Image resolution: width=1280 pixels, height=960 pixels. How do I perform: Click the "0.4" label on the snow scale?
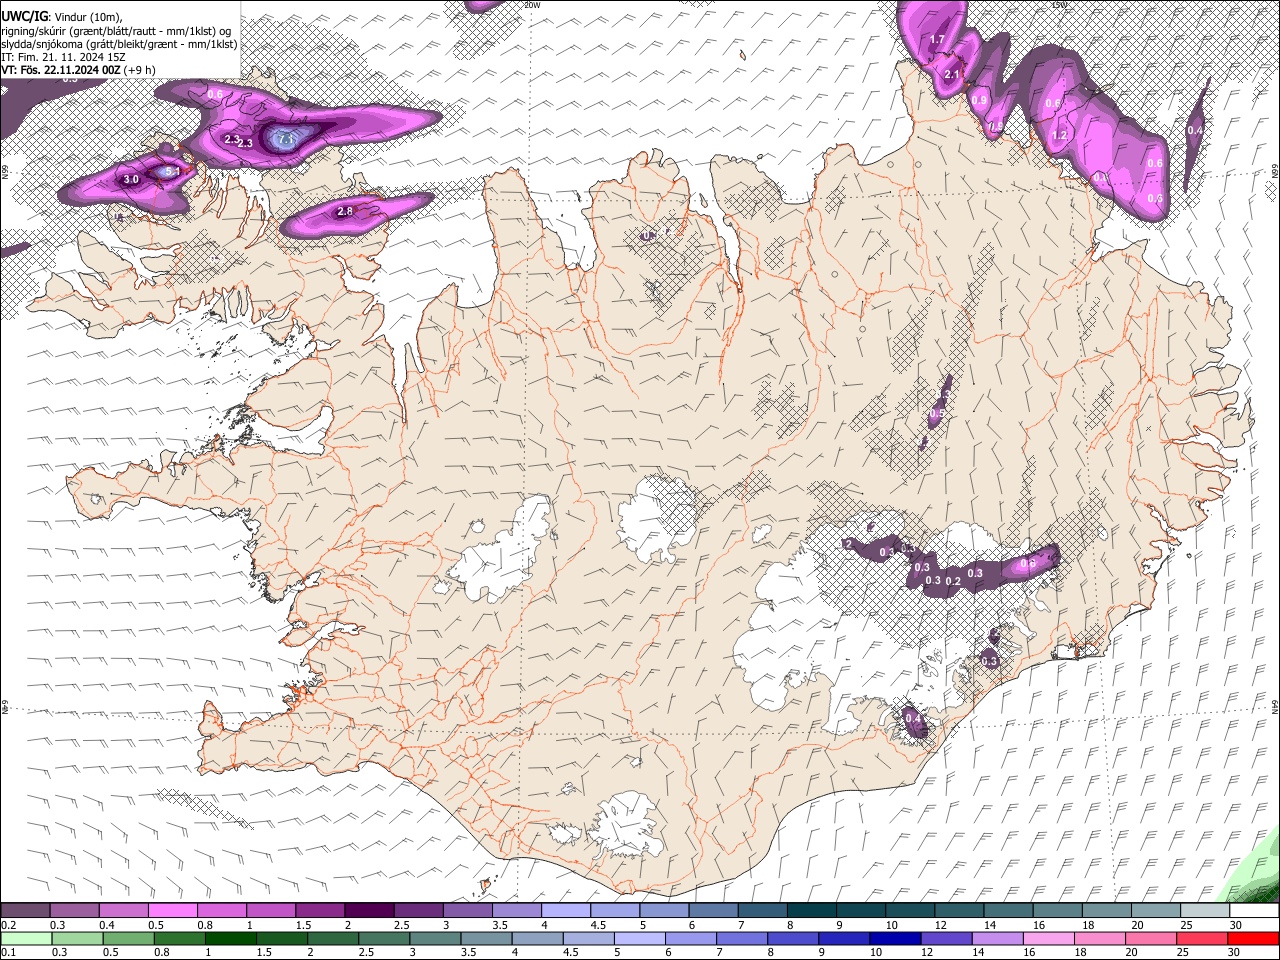[x=107, y=925]
